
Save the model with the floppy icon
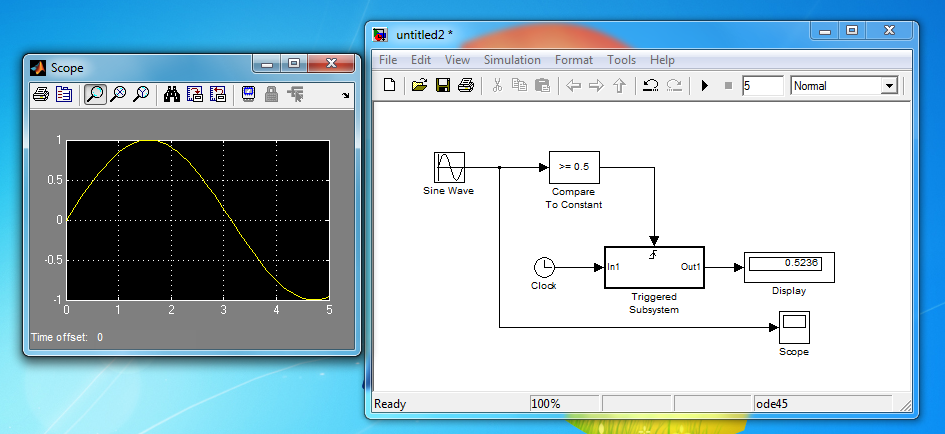point(442,86)
